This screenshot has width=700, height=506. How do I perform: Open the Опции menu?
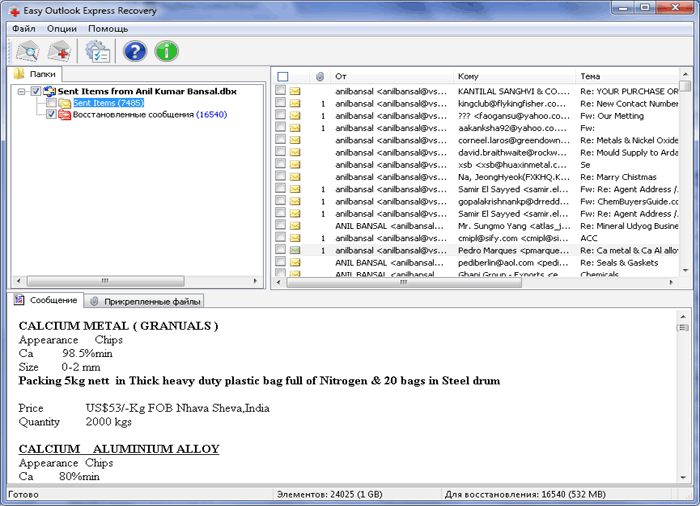click(61, 28)
